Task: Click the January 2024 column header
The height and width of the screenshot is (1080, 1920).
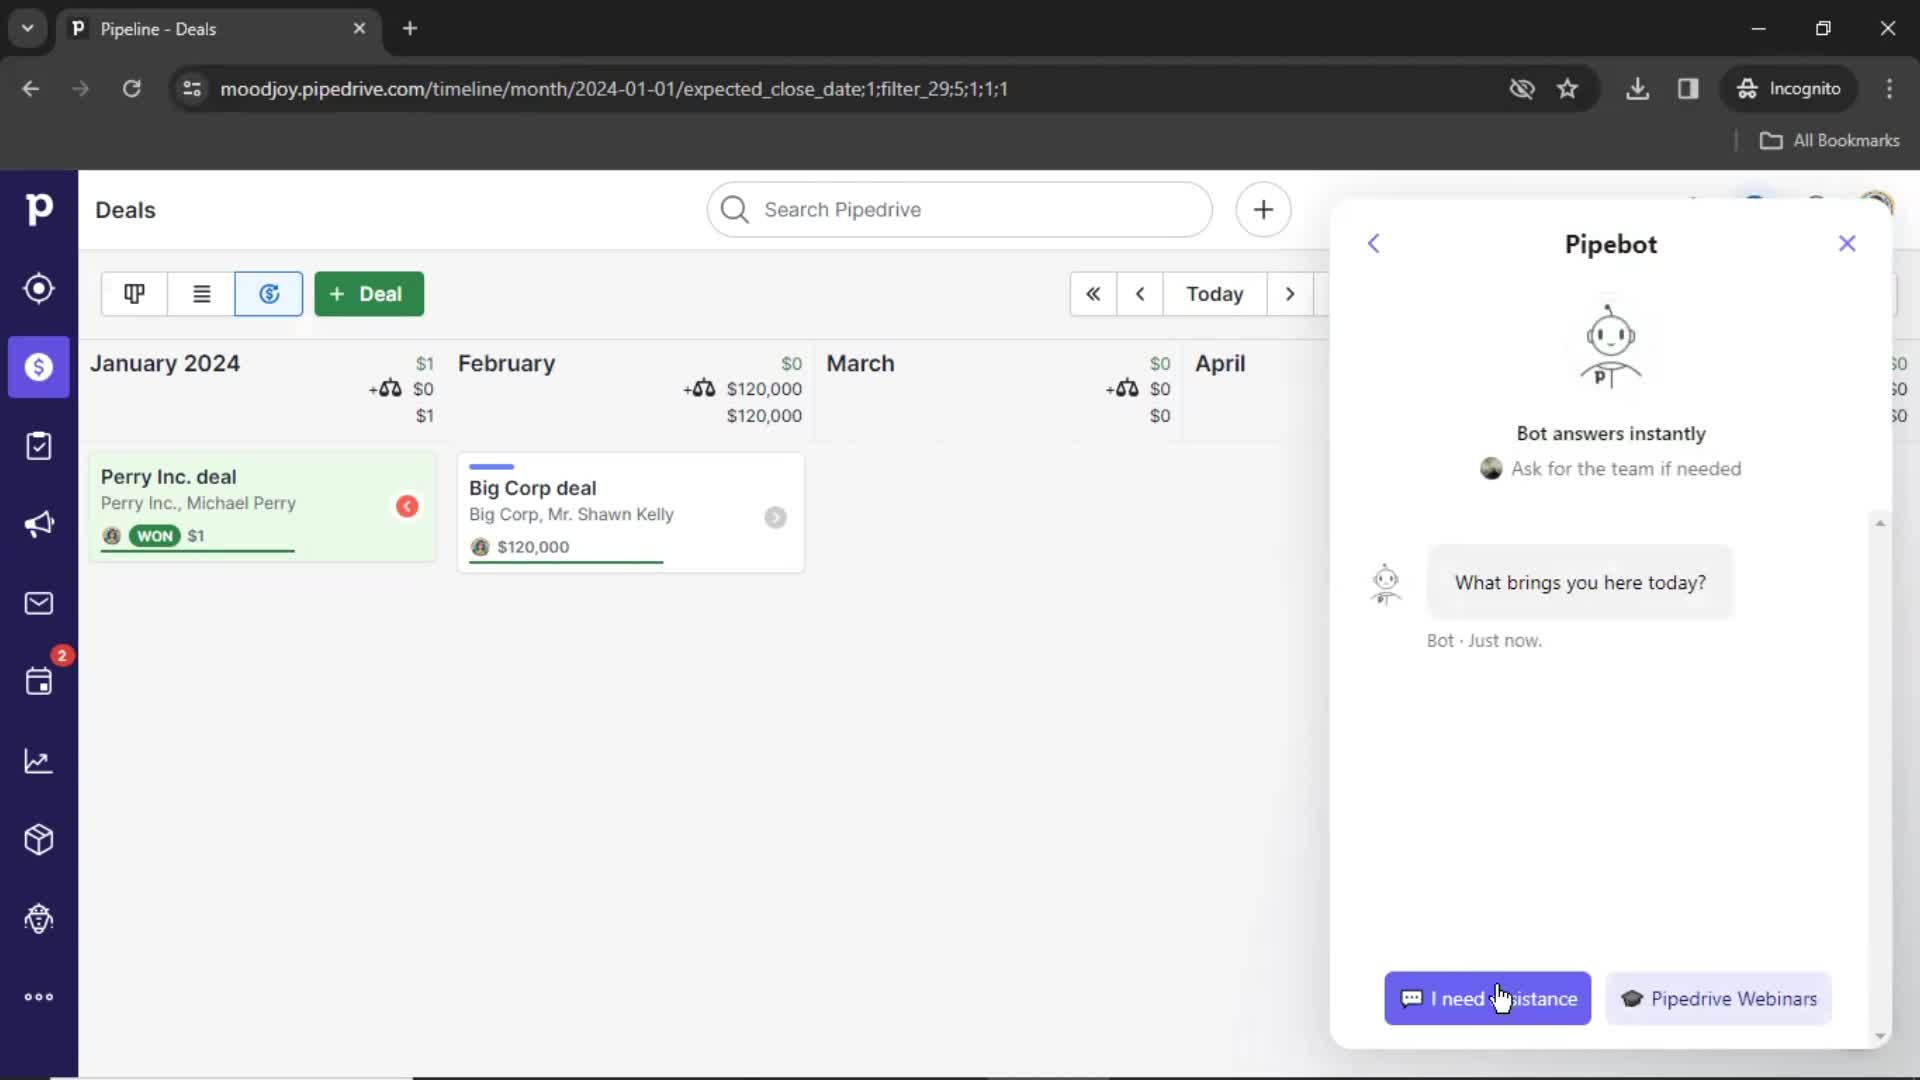Action: [x=165, y=363]
